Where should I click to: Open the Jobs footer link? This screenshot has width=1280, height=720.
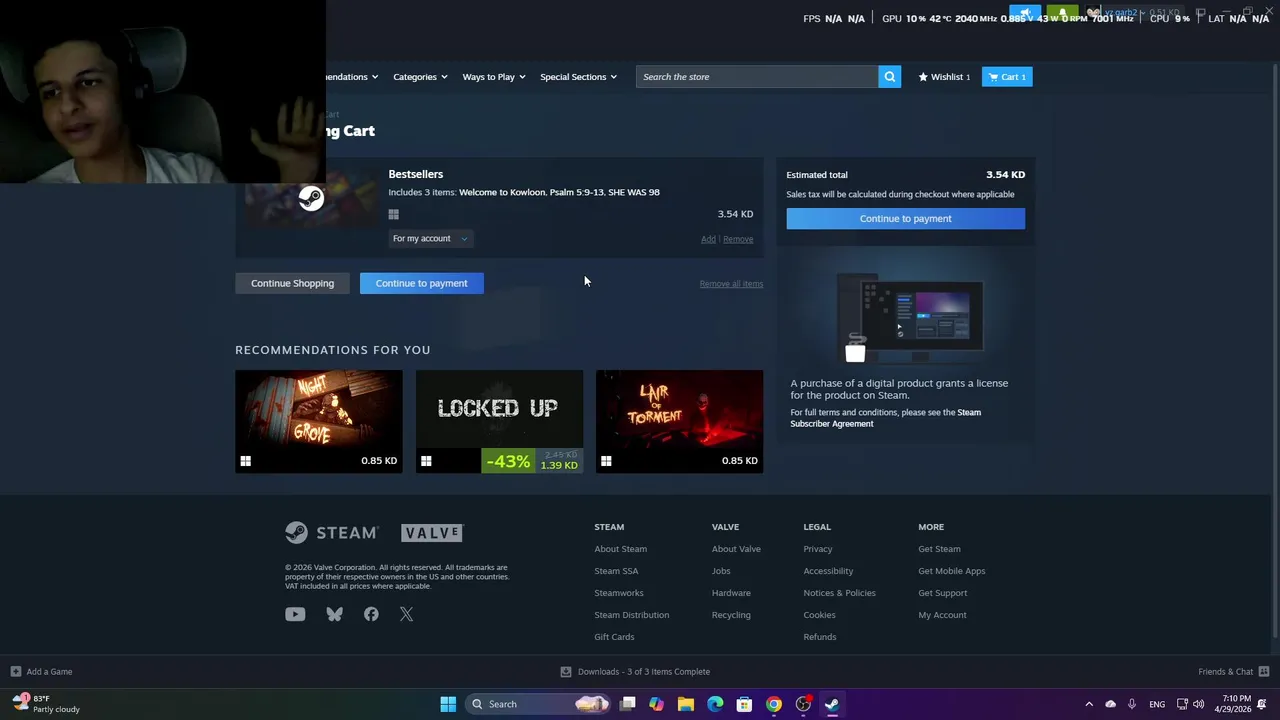coord(721,571)
